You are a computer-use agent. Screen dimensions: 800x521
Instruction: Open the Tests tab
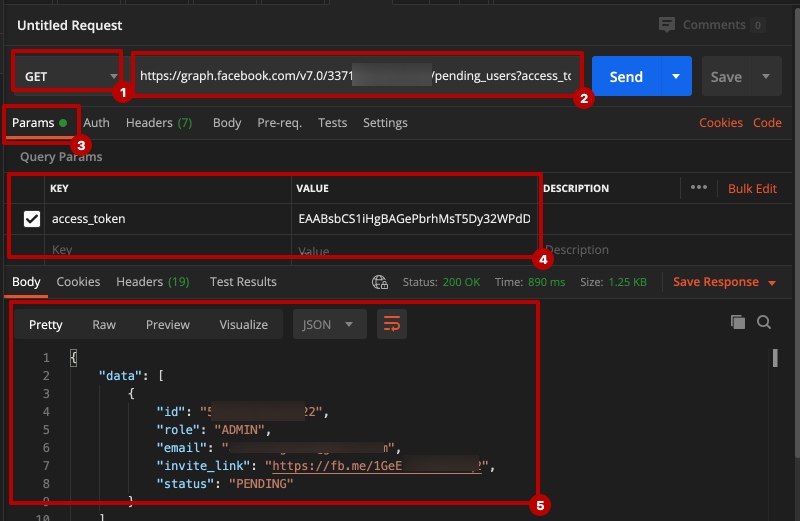(332, 123)
